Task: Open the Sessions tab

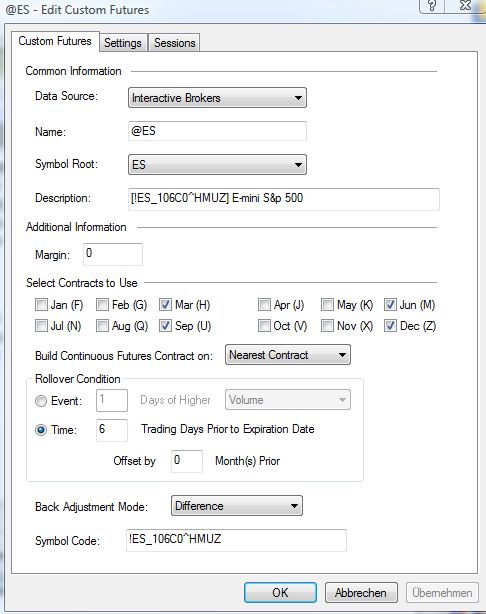Action: [174, 43]
